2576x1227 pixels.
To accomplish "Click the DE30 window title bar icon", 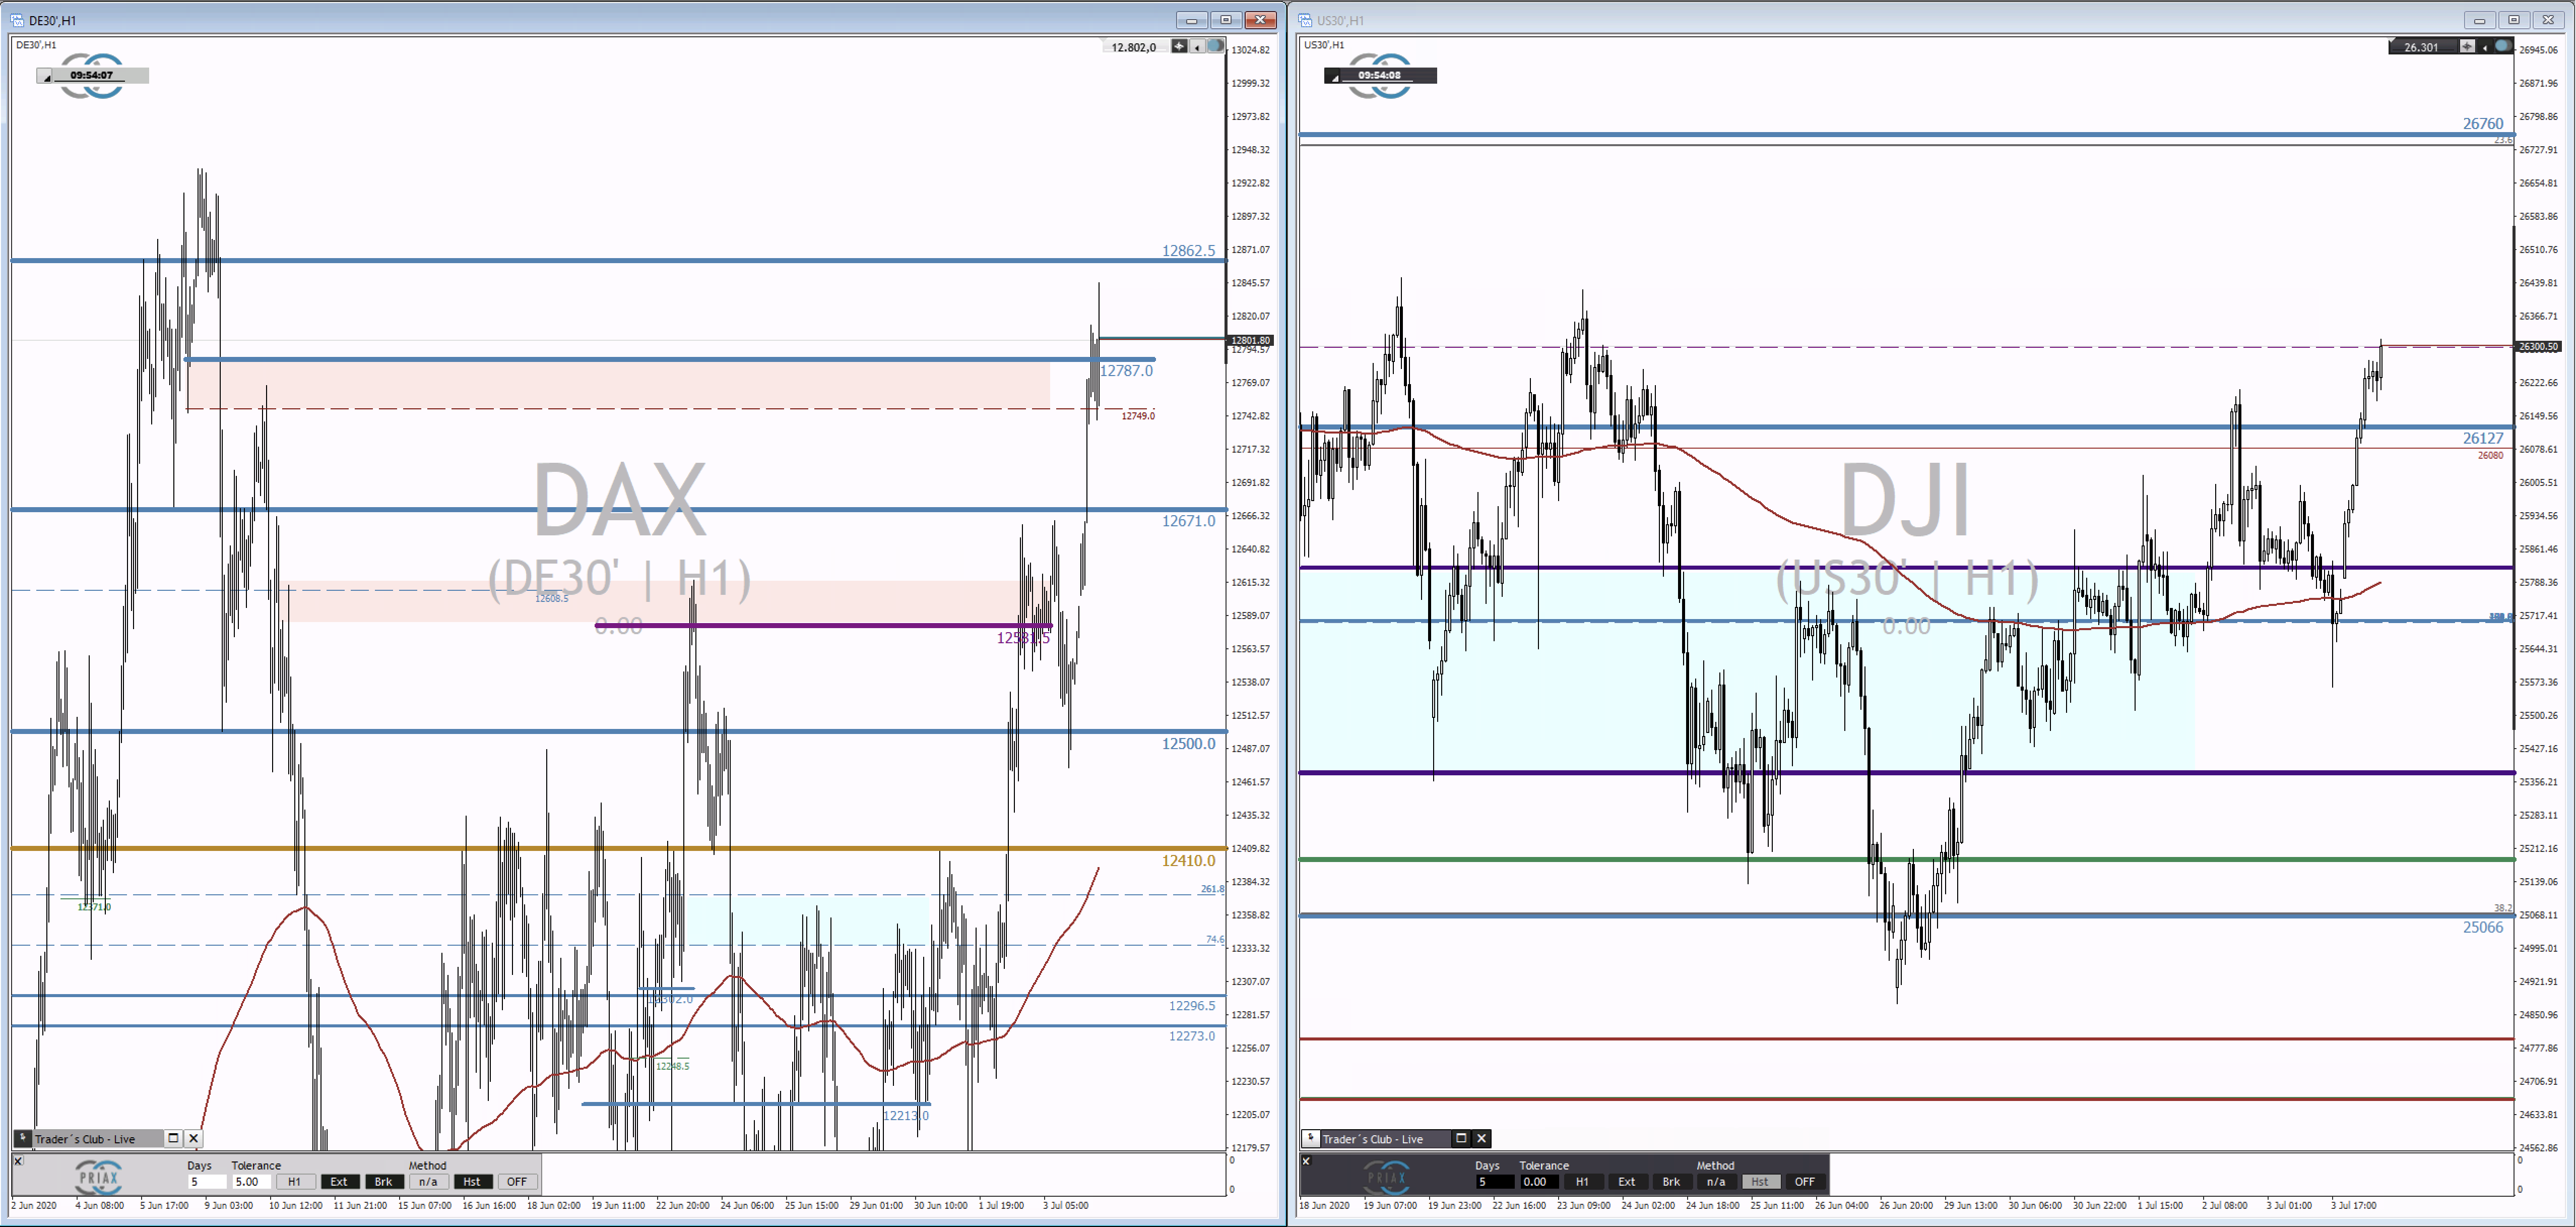I will coord(17,20).
